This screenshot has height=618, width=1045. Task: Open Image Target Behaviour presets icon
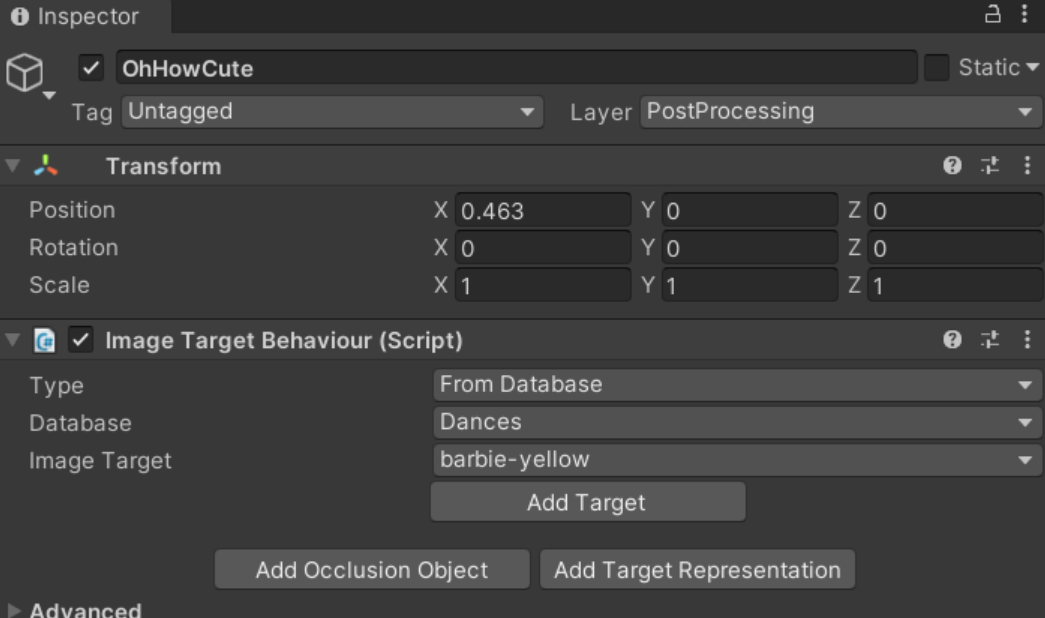pos(989,341)
